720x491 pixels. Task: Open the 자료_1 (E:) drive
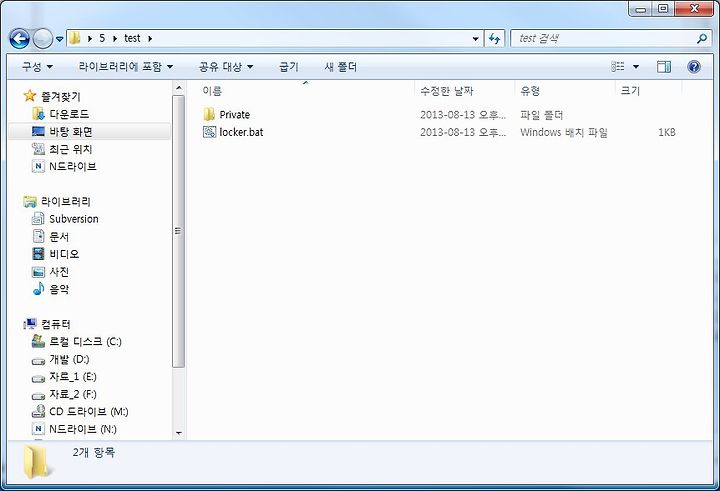point(73,377)
